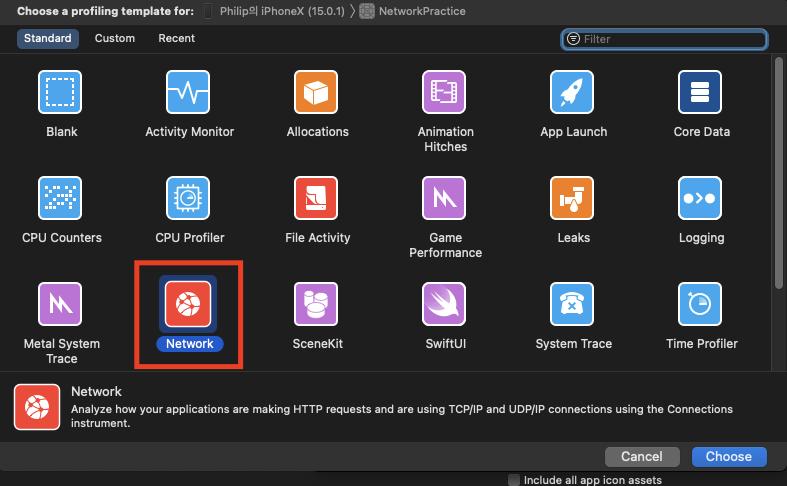Click the NetworkPractice app target icon
This screenshot has width=787, height=486.
367,11
